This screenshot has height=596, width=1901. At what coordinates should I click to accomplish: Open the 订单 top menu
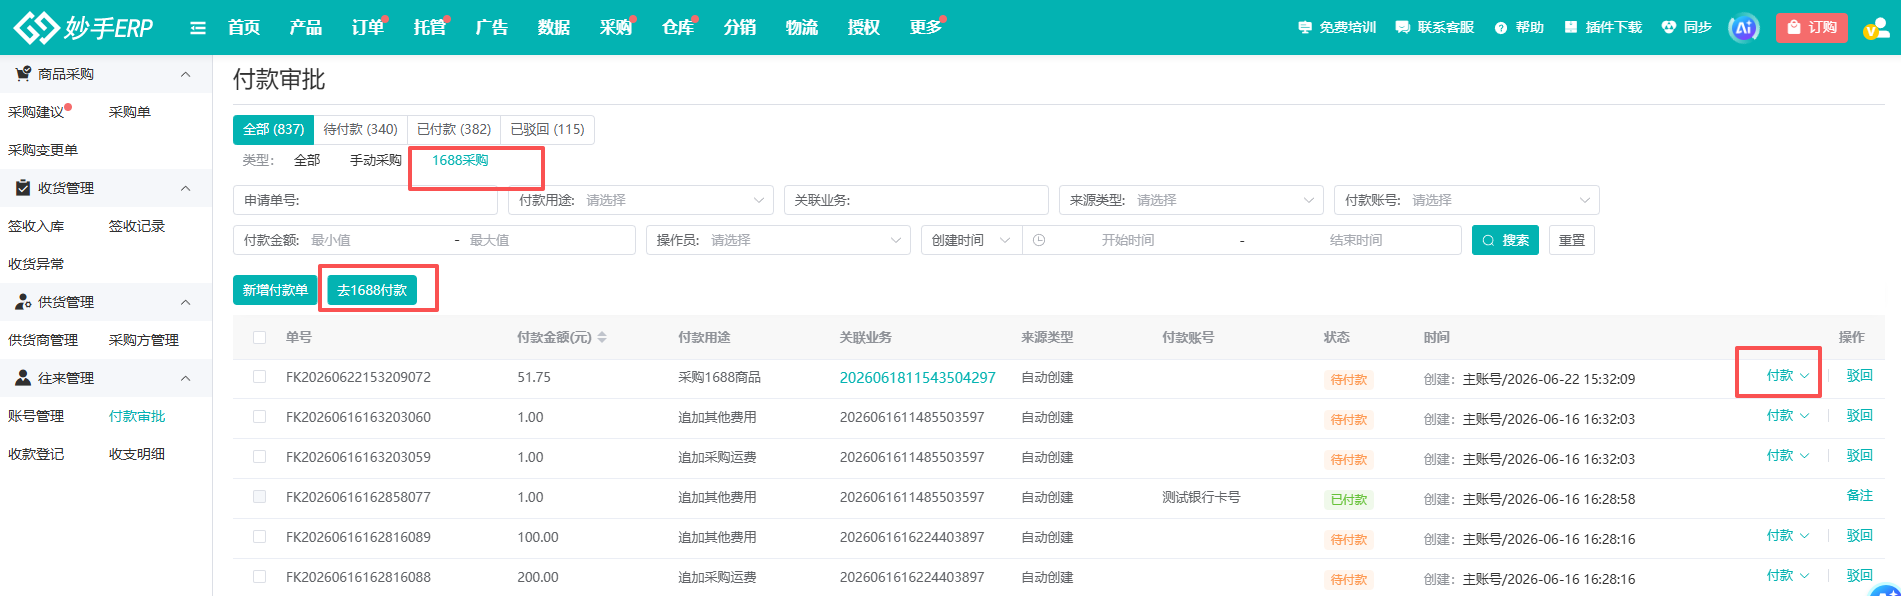[x=368, y=27]
